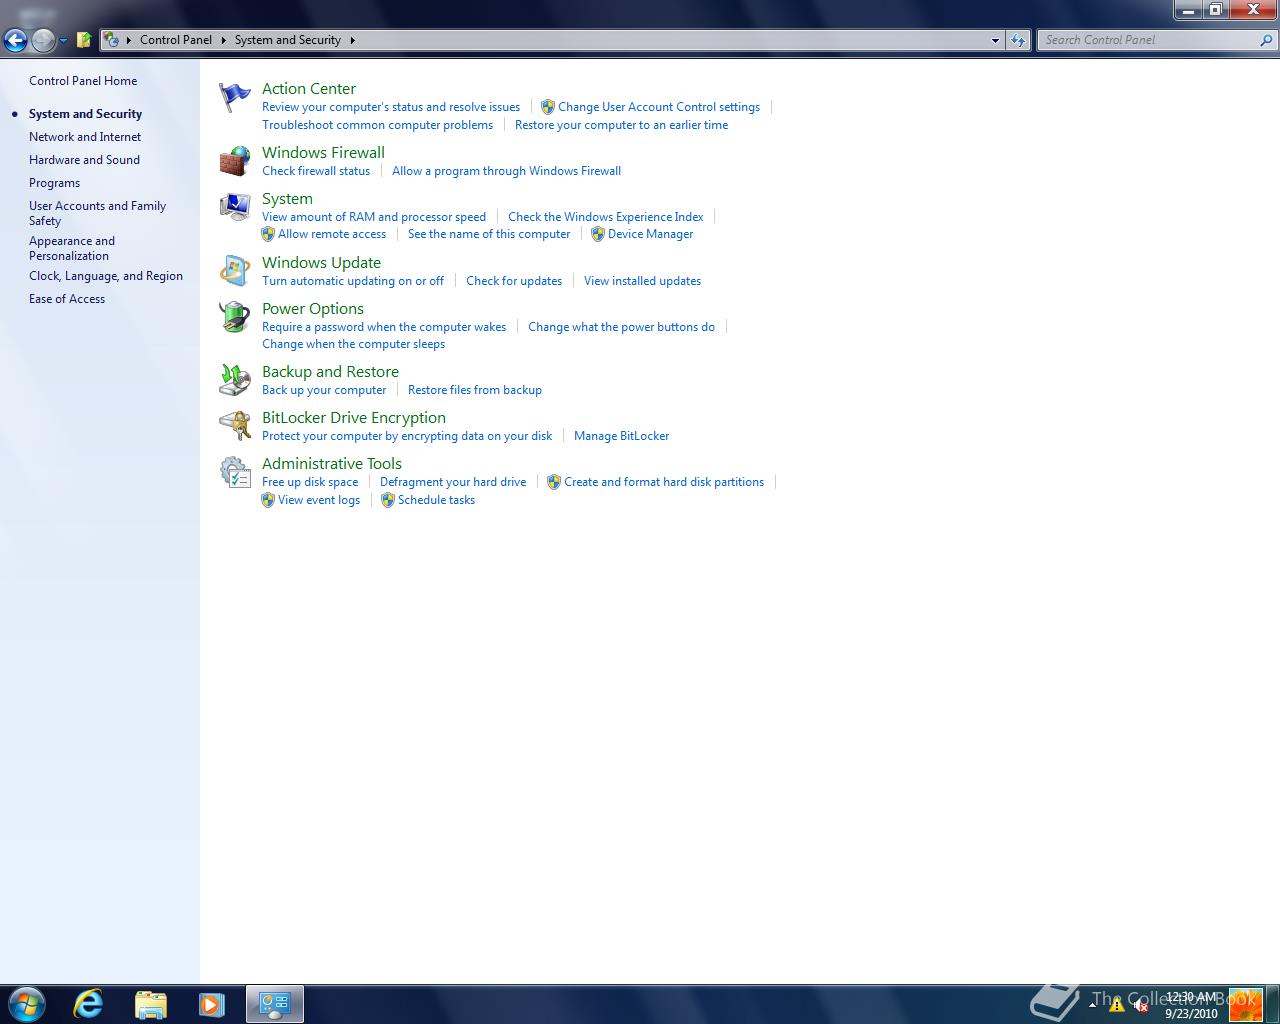Open Internet Explorer from the taskbar

click(x=88, y=1004)
